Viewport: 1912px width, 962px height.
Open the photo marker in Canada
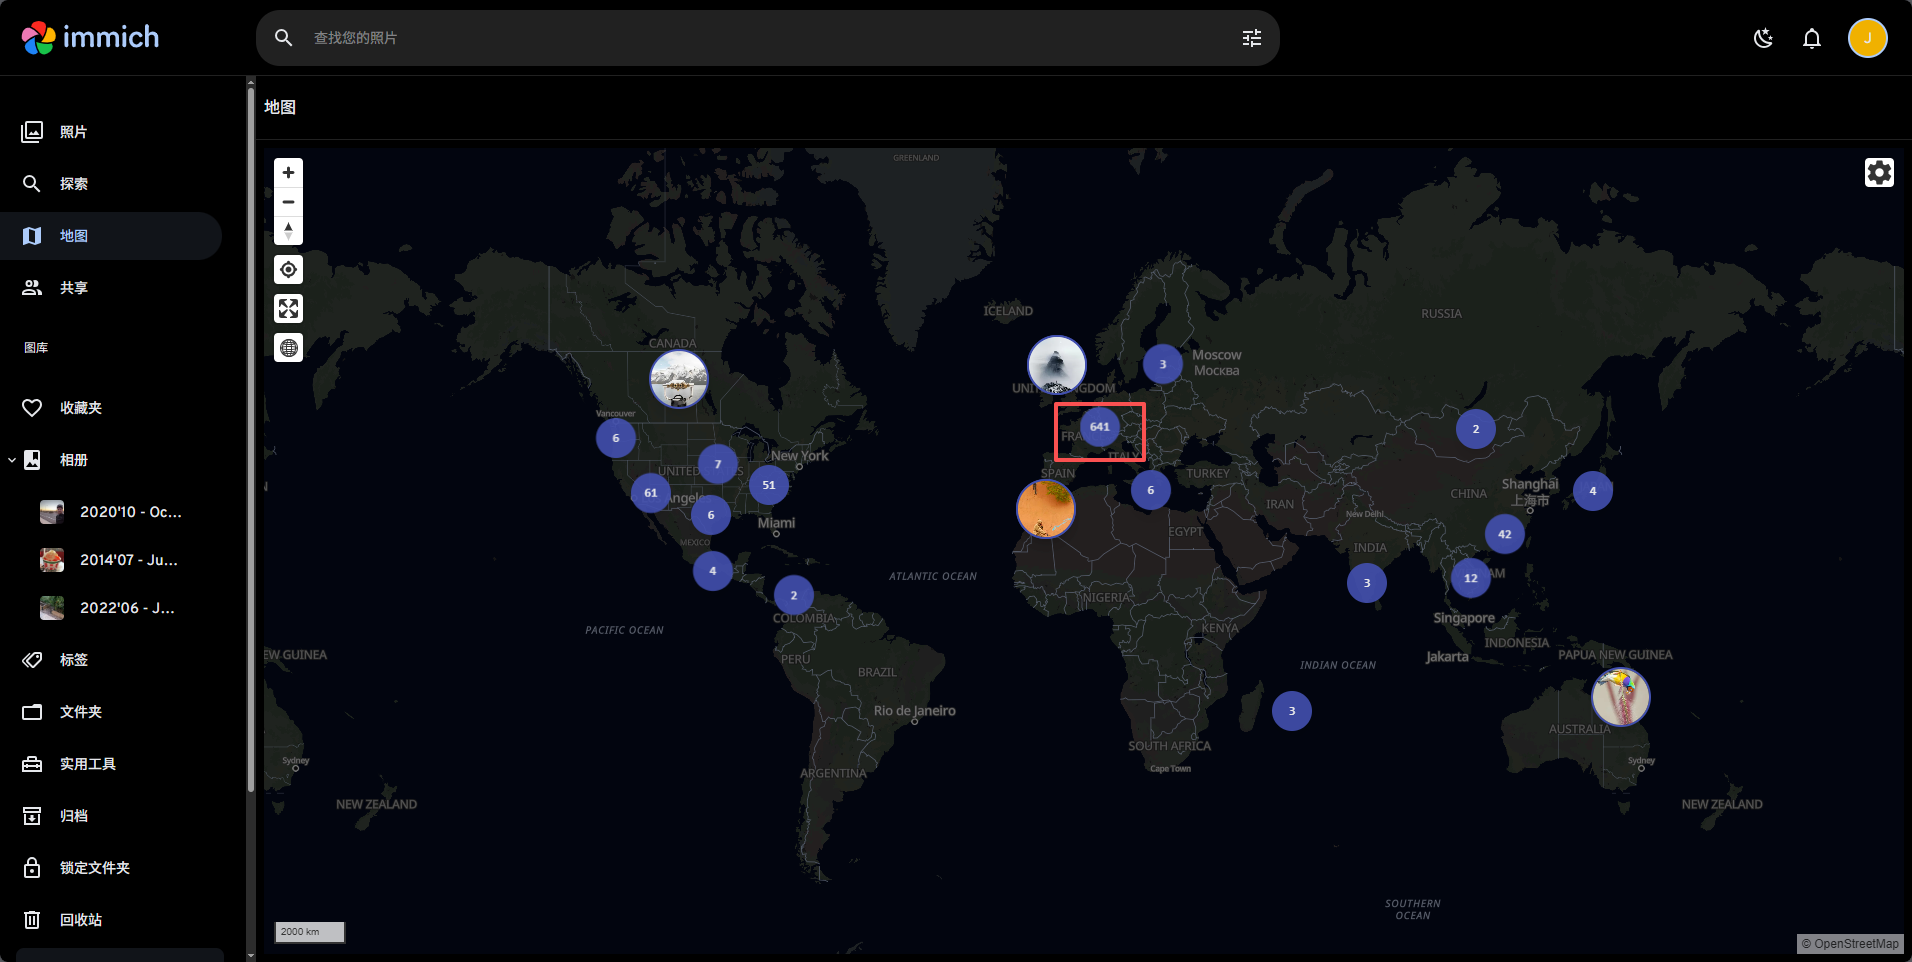coord(679,380)
